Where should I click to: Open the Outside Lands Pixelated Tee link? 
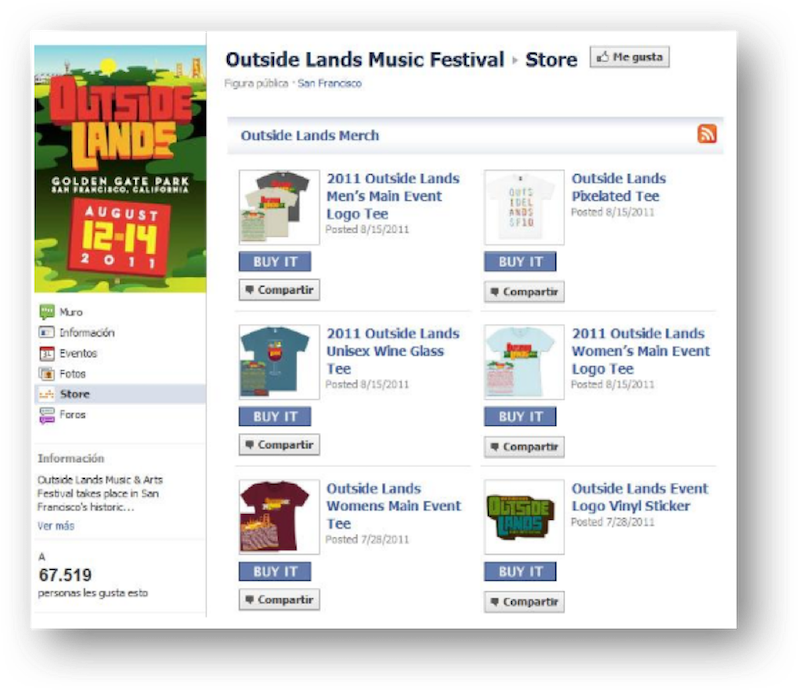pyautogui.click(x=618, y=187)
